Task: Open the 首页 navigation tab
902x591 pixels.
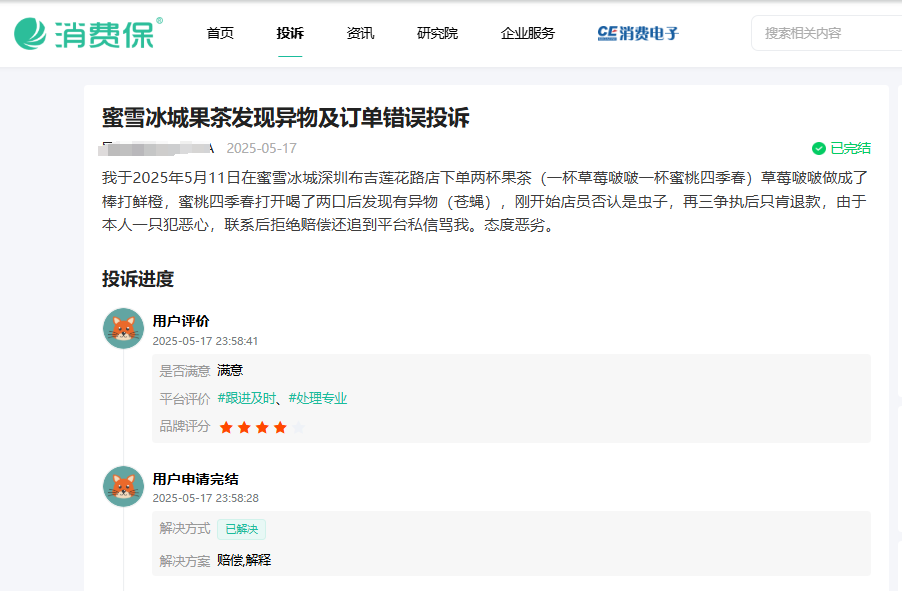Action: pyautogui.click(x=220, y=33)
